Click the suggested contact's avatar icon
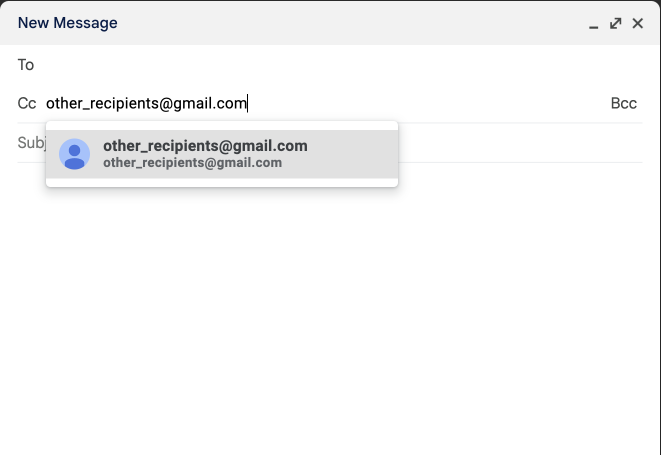661x455 pixels. tap(74, 154)
